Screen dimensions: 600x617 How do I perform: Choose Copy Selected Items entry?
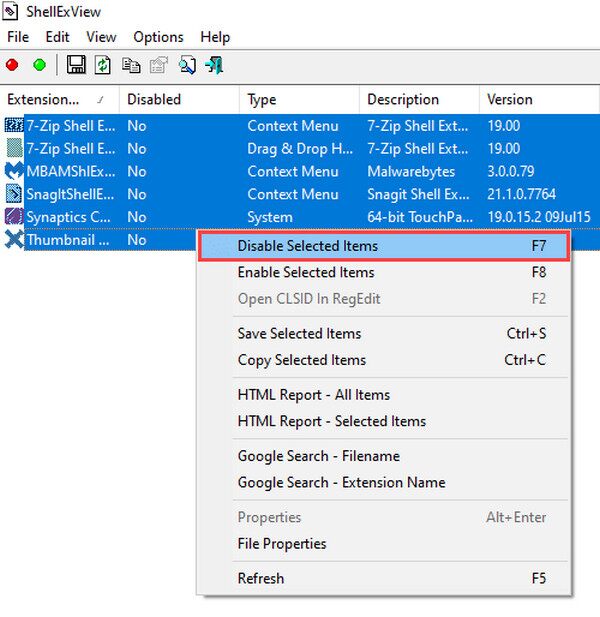[384, 360]
